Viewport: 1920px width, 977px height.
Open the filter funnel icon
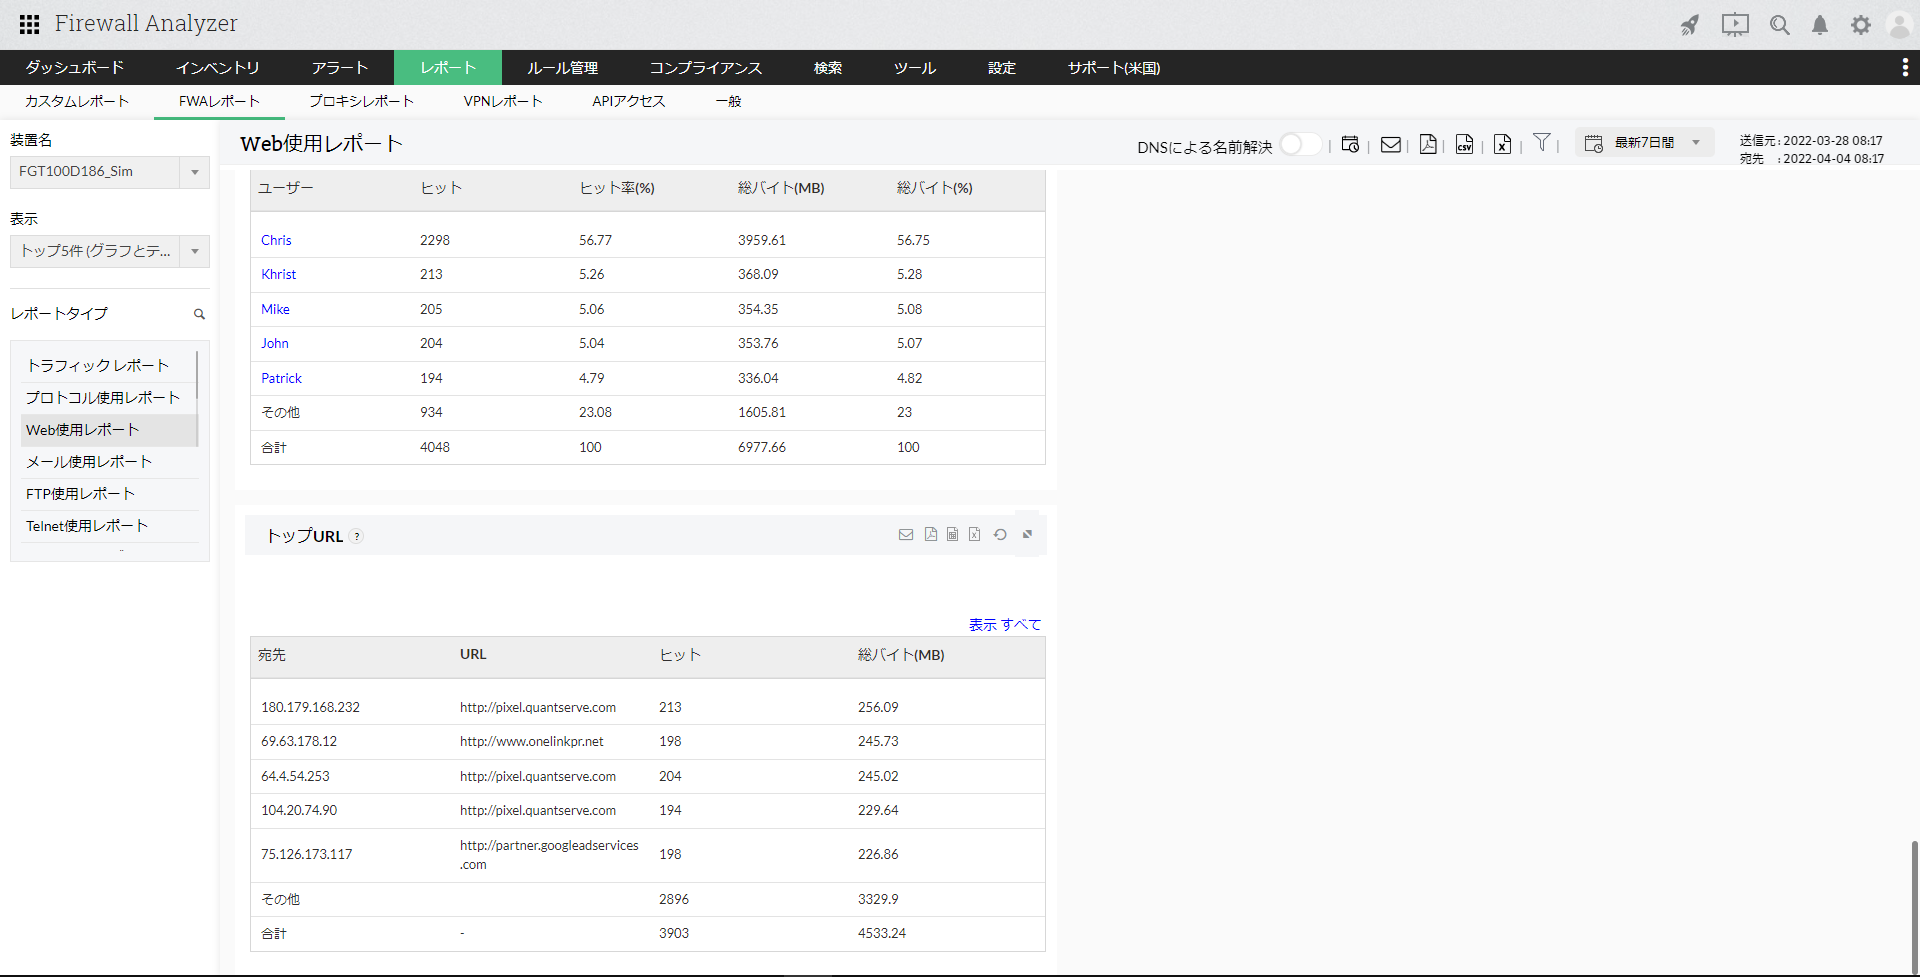pos(1541,143)
